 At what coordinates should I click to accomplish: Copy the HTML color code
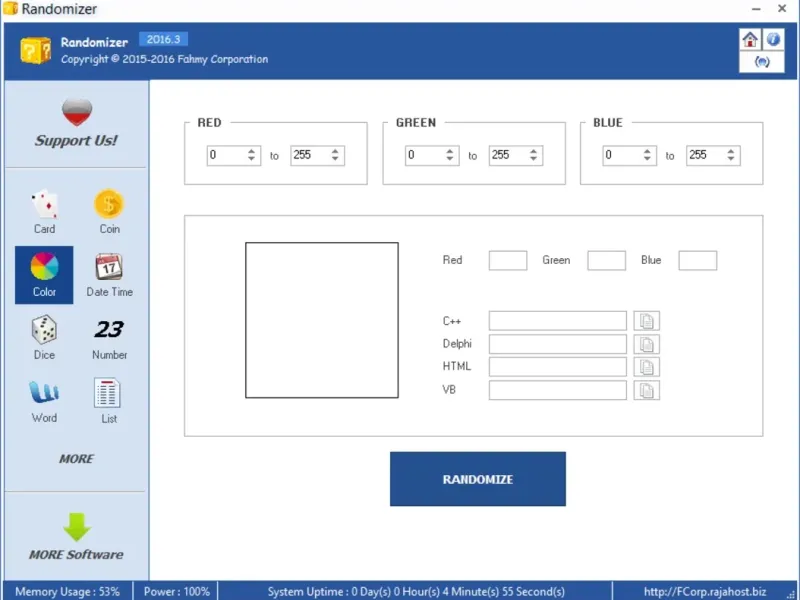pyautogui.click(x=646, y=367)
